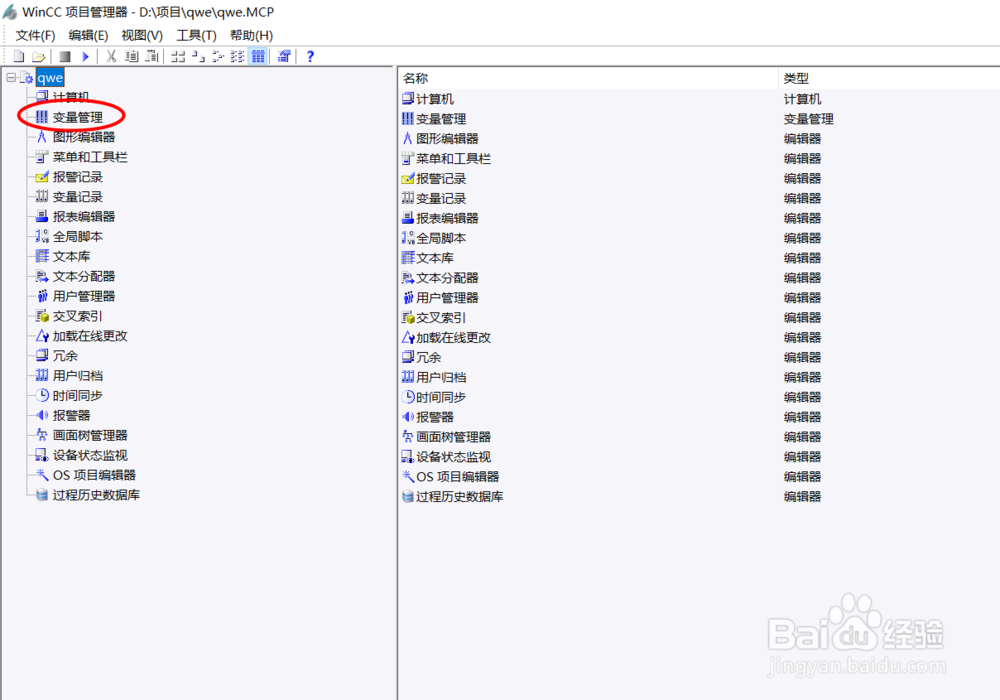The width and height of the screenshot is (1000, 700).
Task: Click the Activate runtime play icon
Action: (x=85, y=56)
